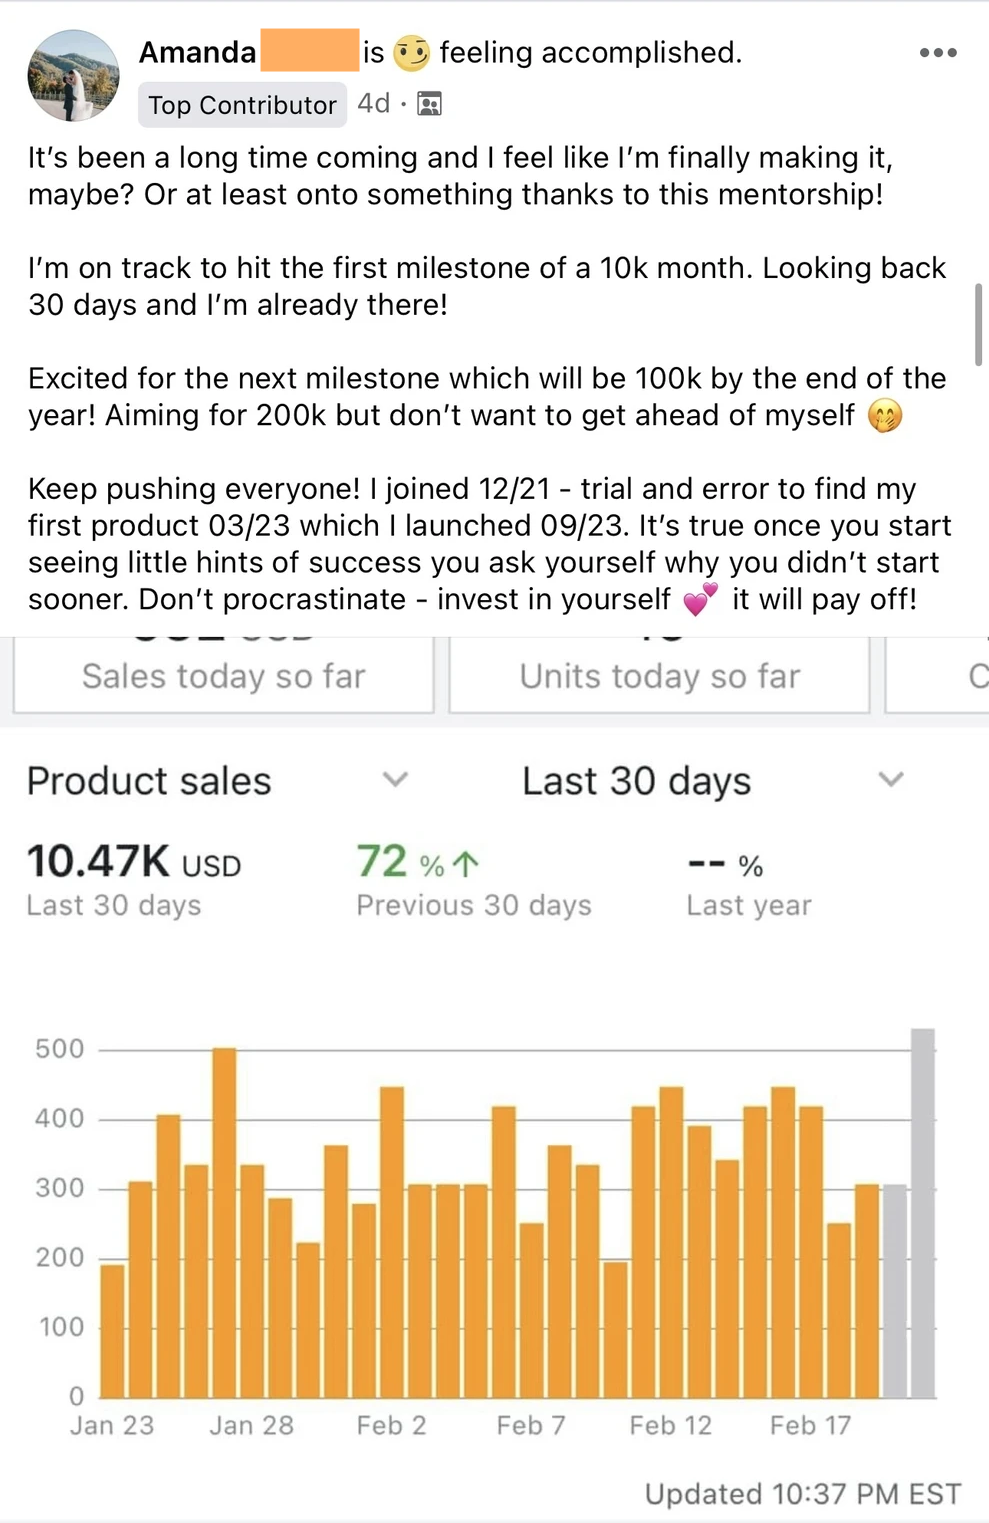The image size is (989, 1523).
Task: Click the Feb 17 axis date label
Action: (x=810, y=1425)
